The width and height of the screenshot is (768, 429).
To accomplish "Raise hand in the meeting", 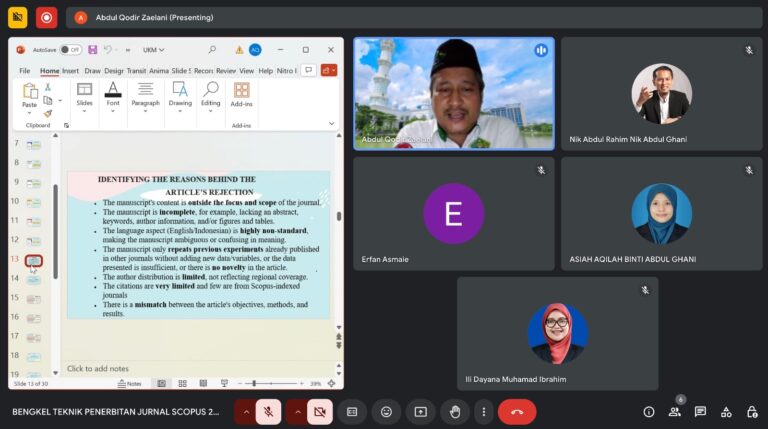I will (454, 411).
